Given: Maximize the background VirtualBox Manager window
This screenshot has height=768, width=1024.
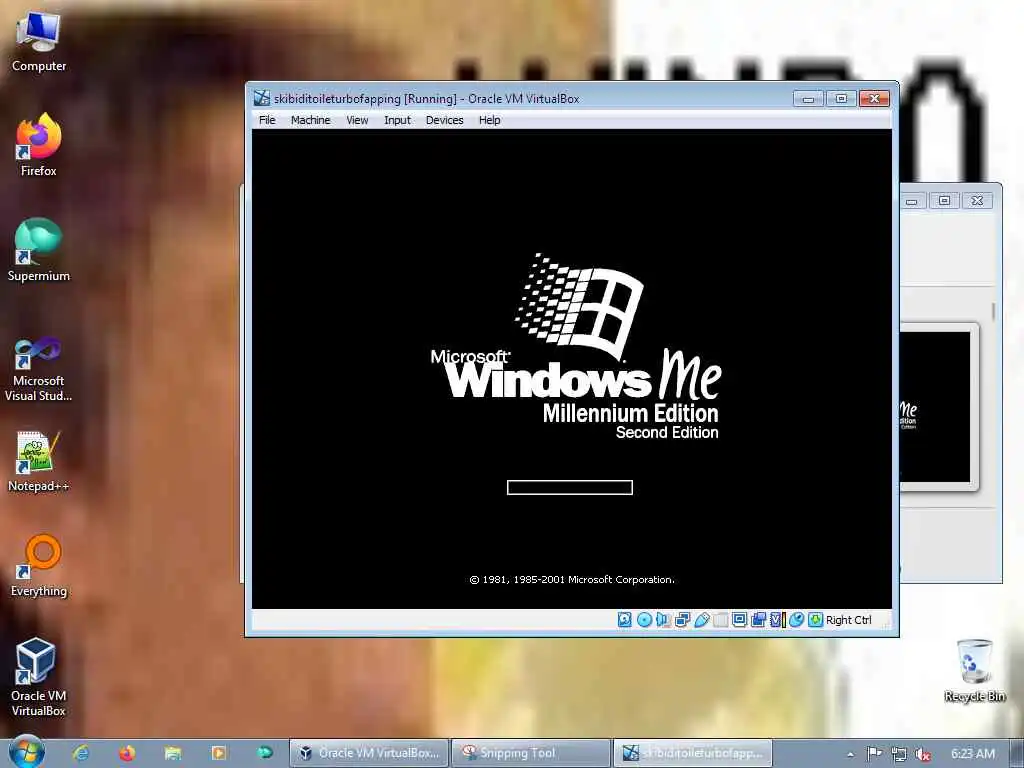Looking at the screenshot, I should [944, 200].
